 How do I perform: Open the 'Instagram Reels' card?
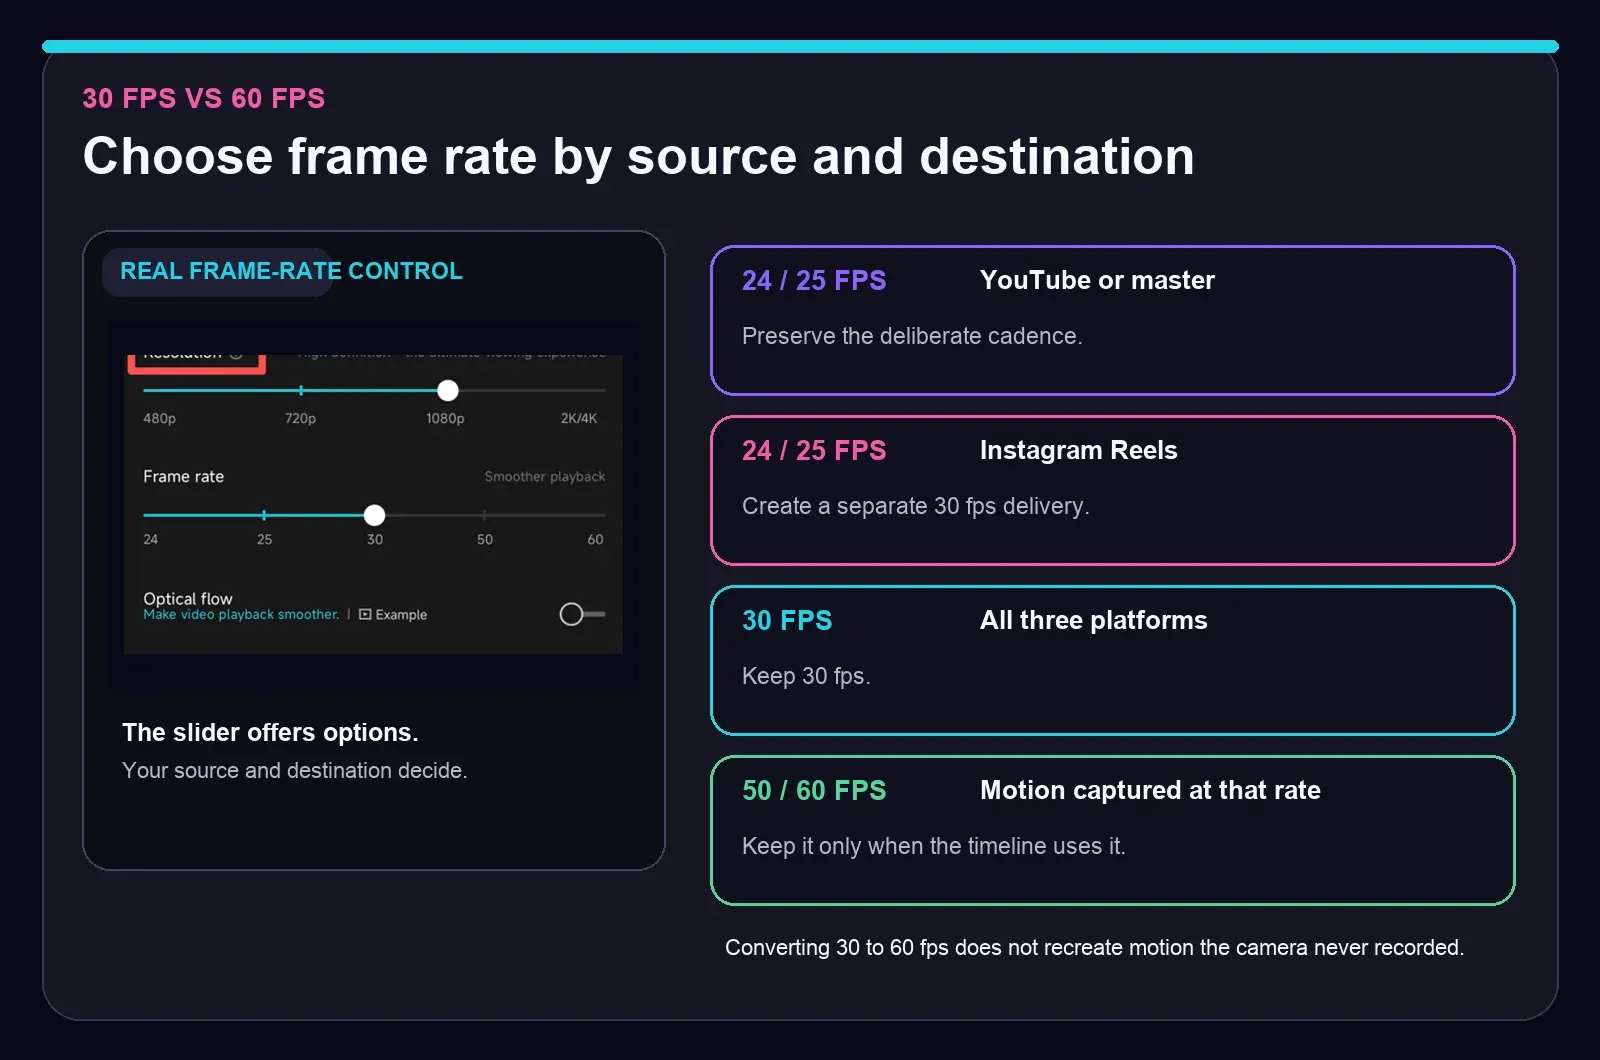(x=1113, y=490)
